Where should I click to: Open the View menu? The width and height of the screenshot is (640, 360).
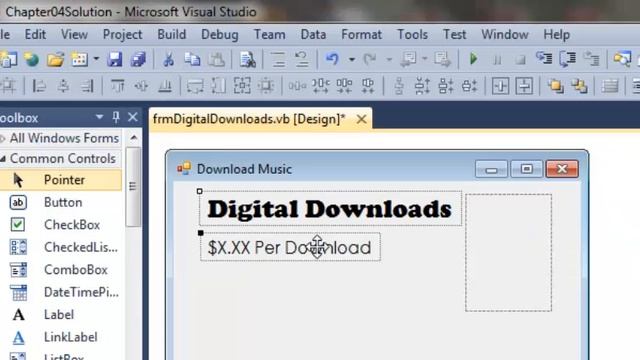(x=74, y=35)
